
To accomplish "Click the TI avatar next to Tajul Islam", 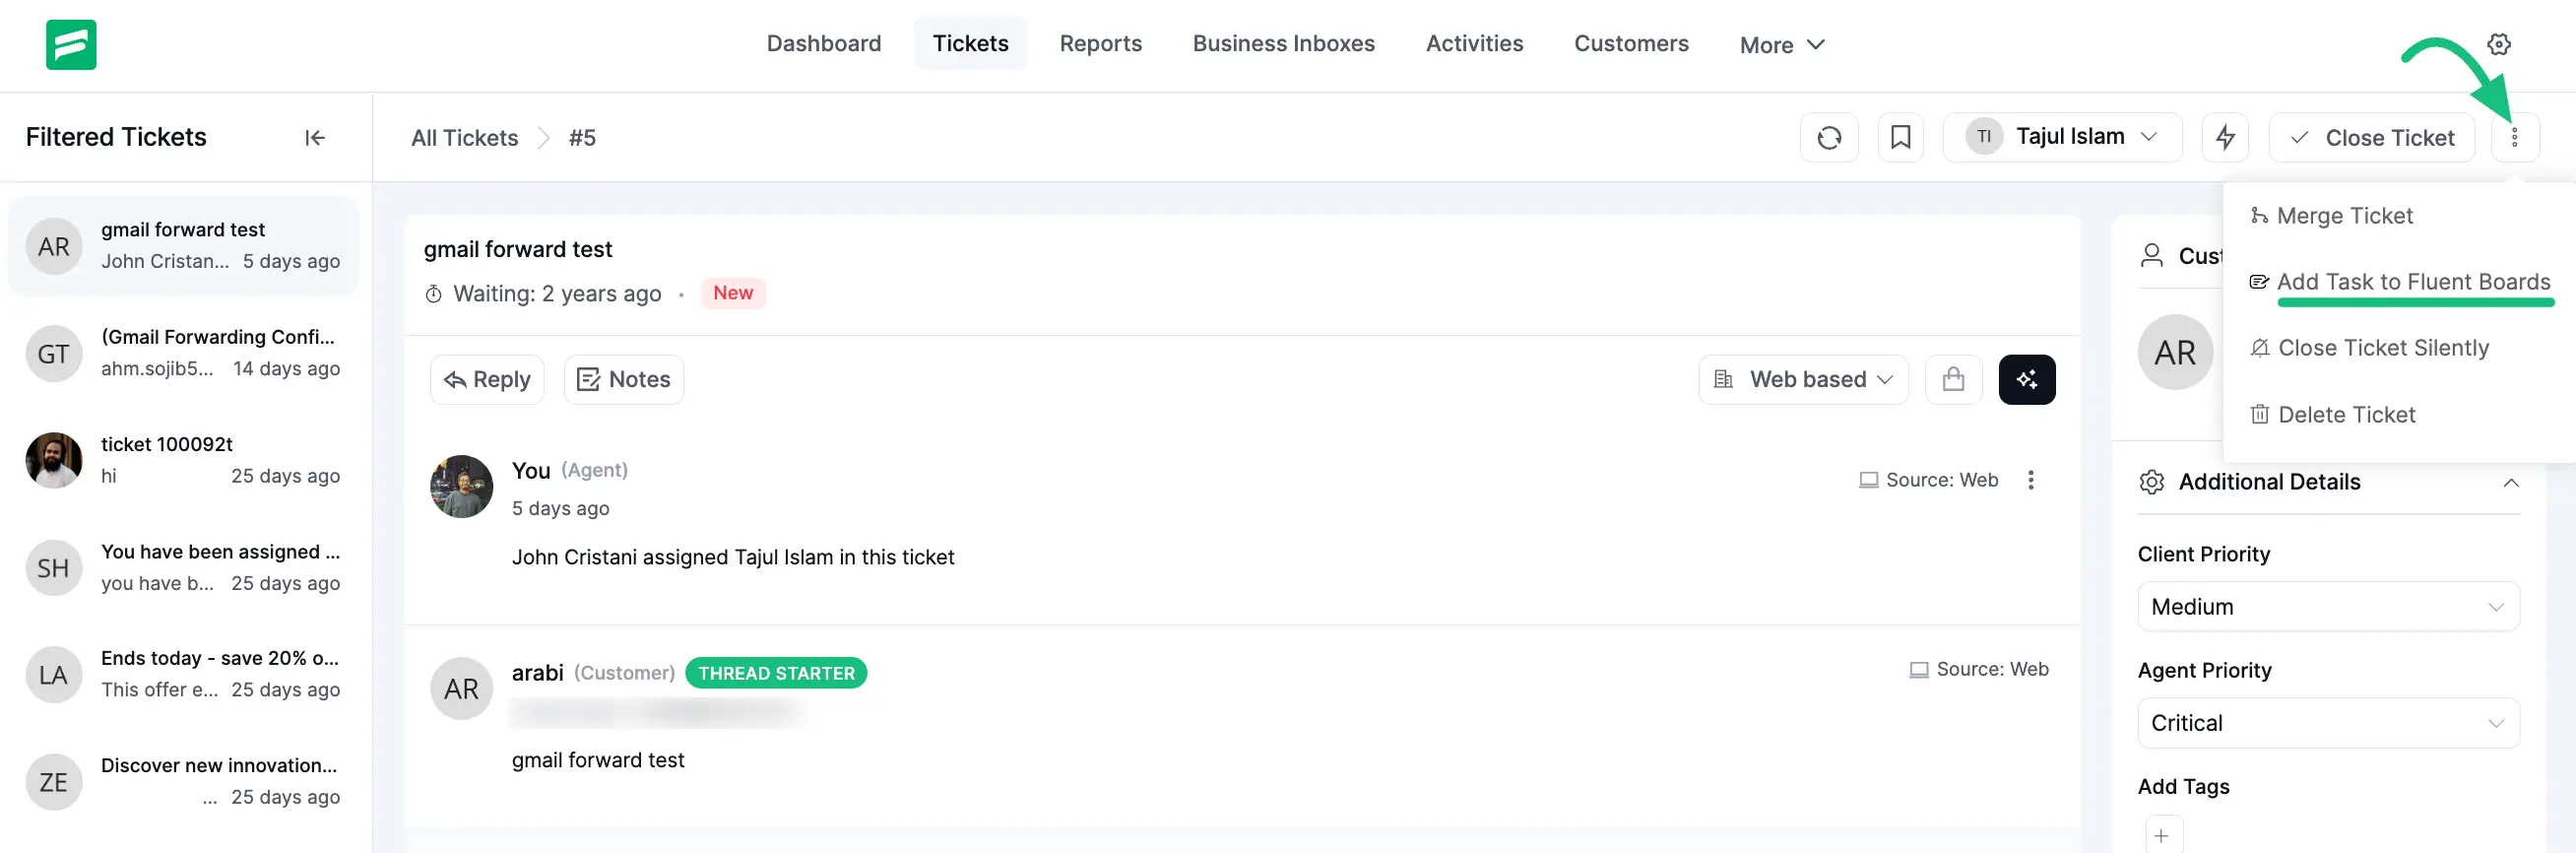I will click(1983, 137).
